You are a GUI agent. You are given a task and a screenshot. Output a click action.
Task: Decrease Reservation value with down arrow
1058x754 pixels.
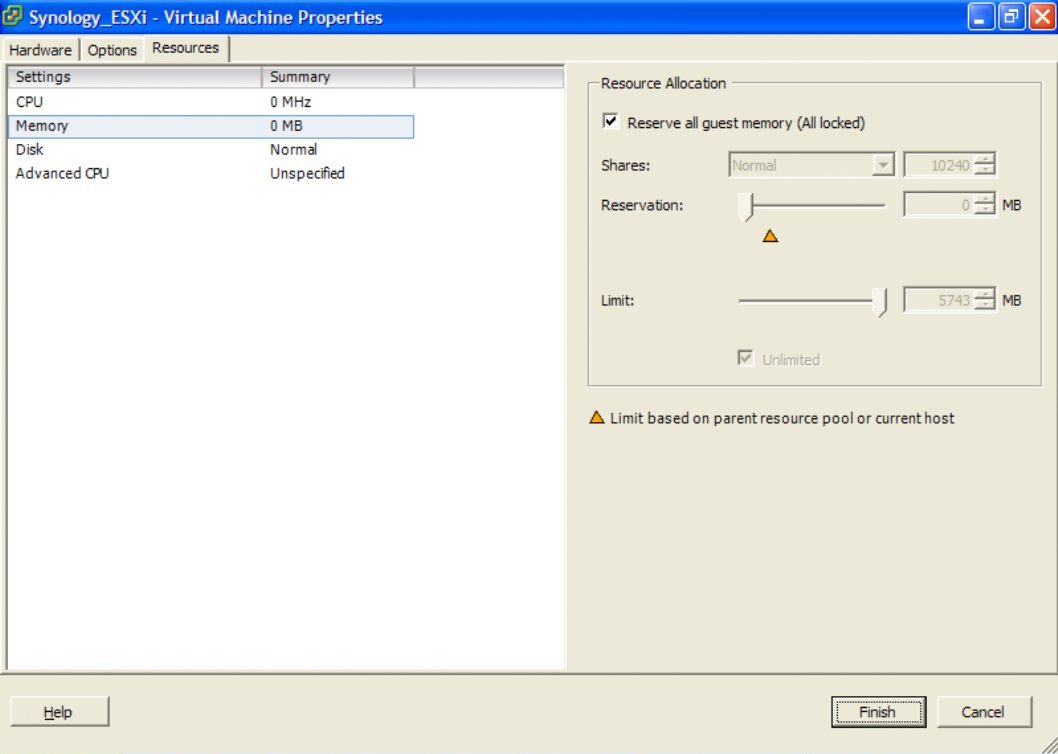985,211
